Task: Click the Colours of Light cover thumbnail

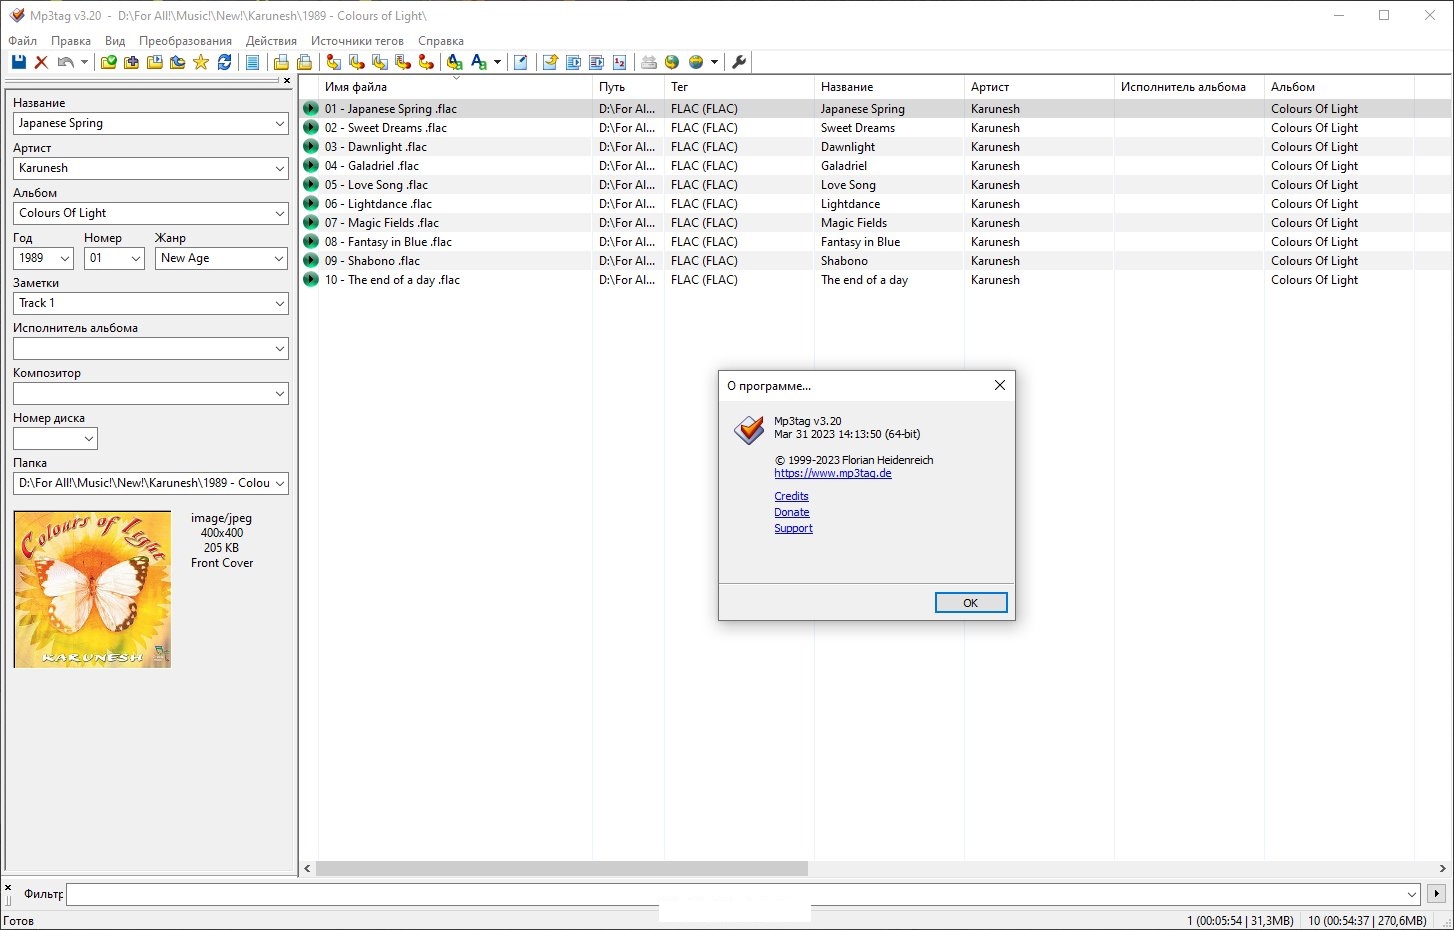Action: [x=92, y=589]
